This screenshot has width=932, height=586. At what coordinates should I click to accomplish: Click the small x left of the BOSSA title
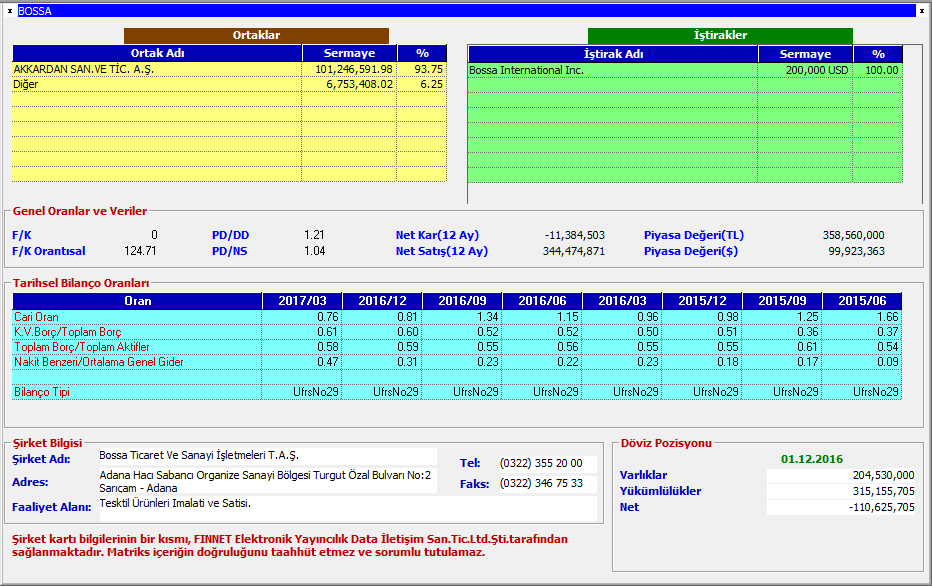pyautogui.click(x=10, y=11)
